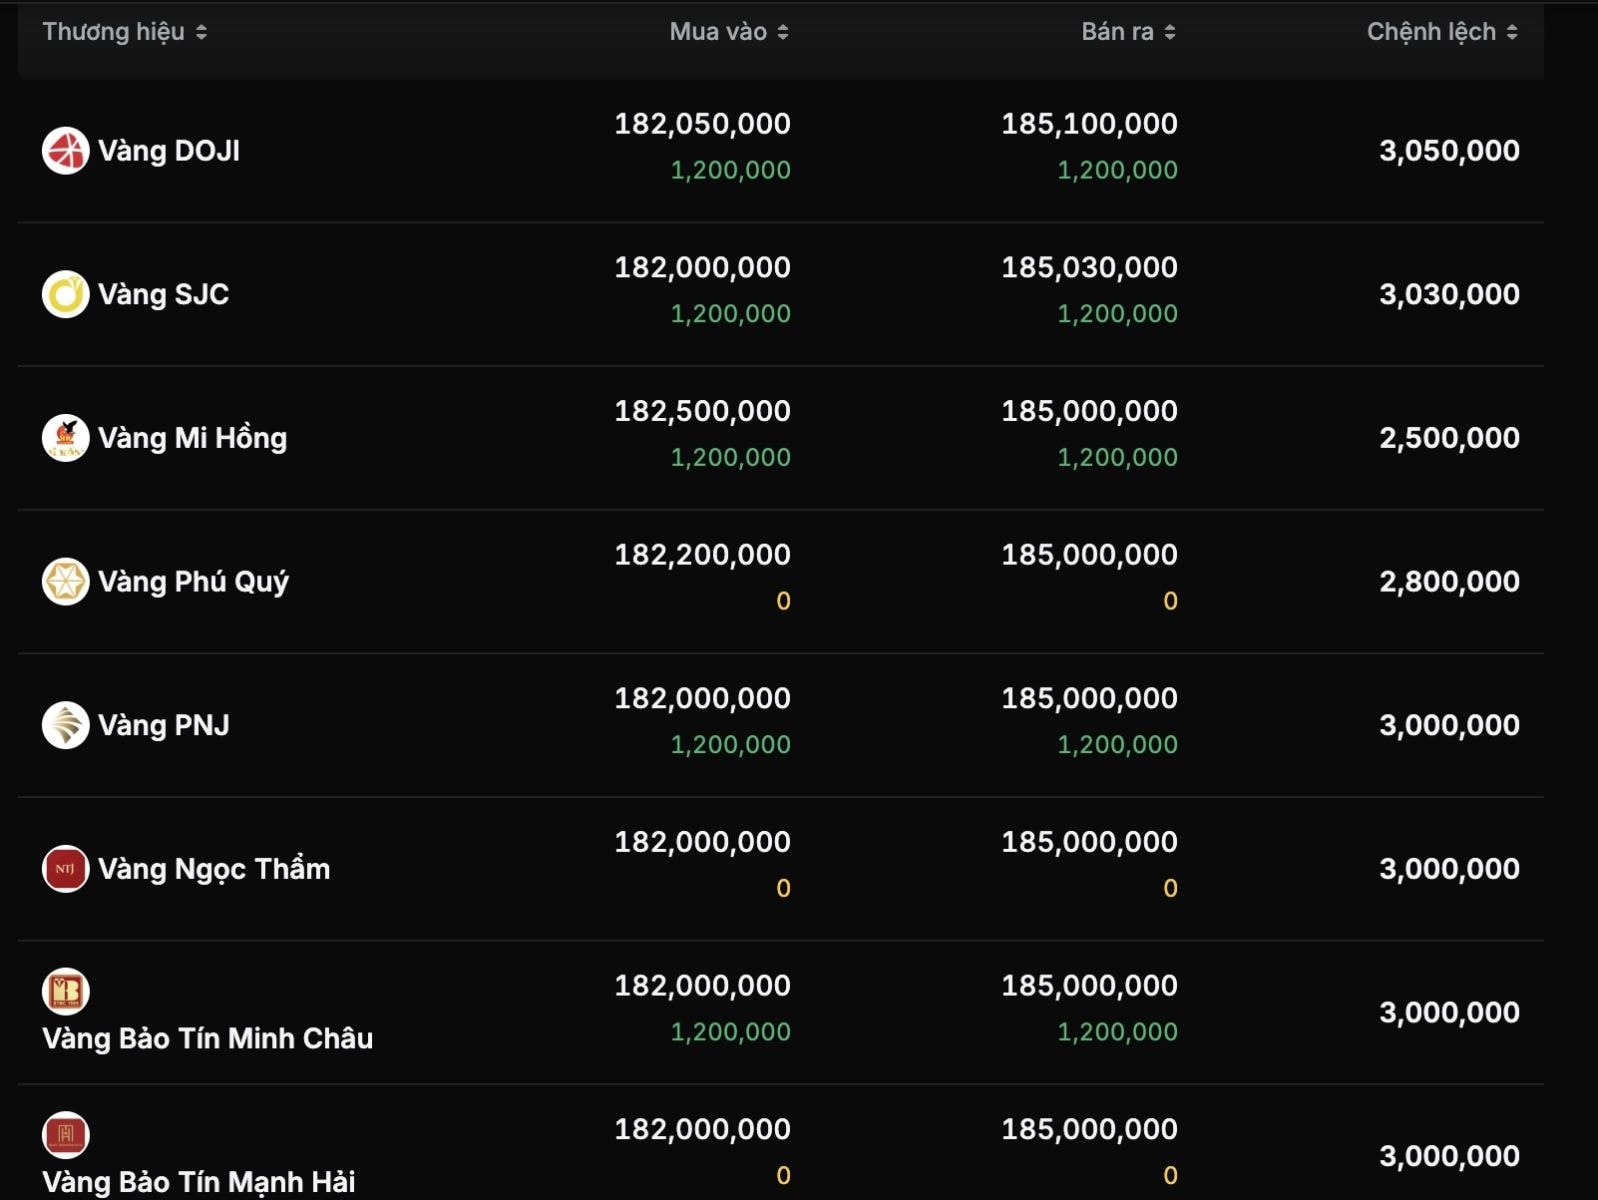1598x1200 pixels.
Task: Sort by Thương hiệu column arrows
Action: [x=202, y=32]
